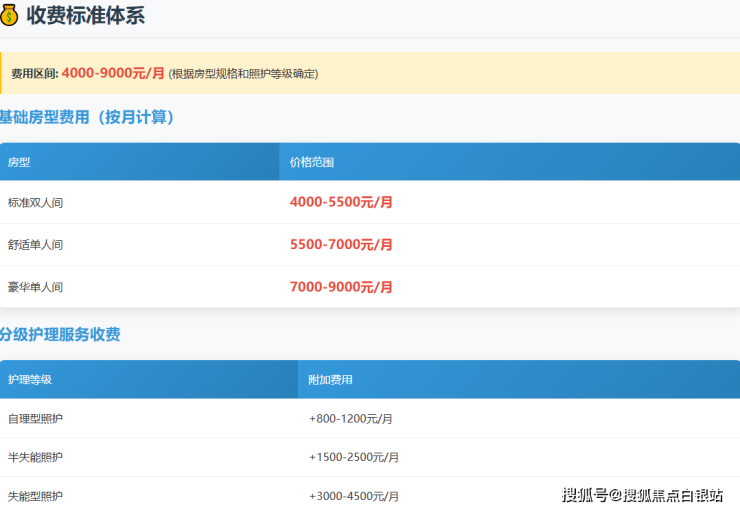Click the 价格范围 column header
Viewport: 740px width, 511px height.
pos(312,162)
